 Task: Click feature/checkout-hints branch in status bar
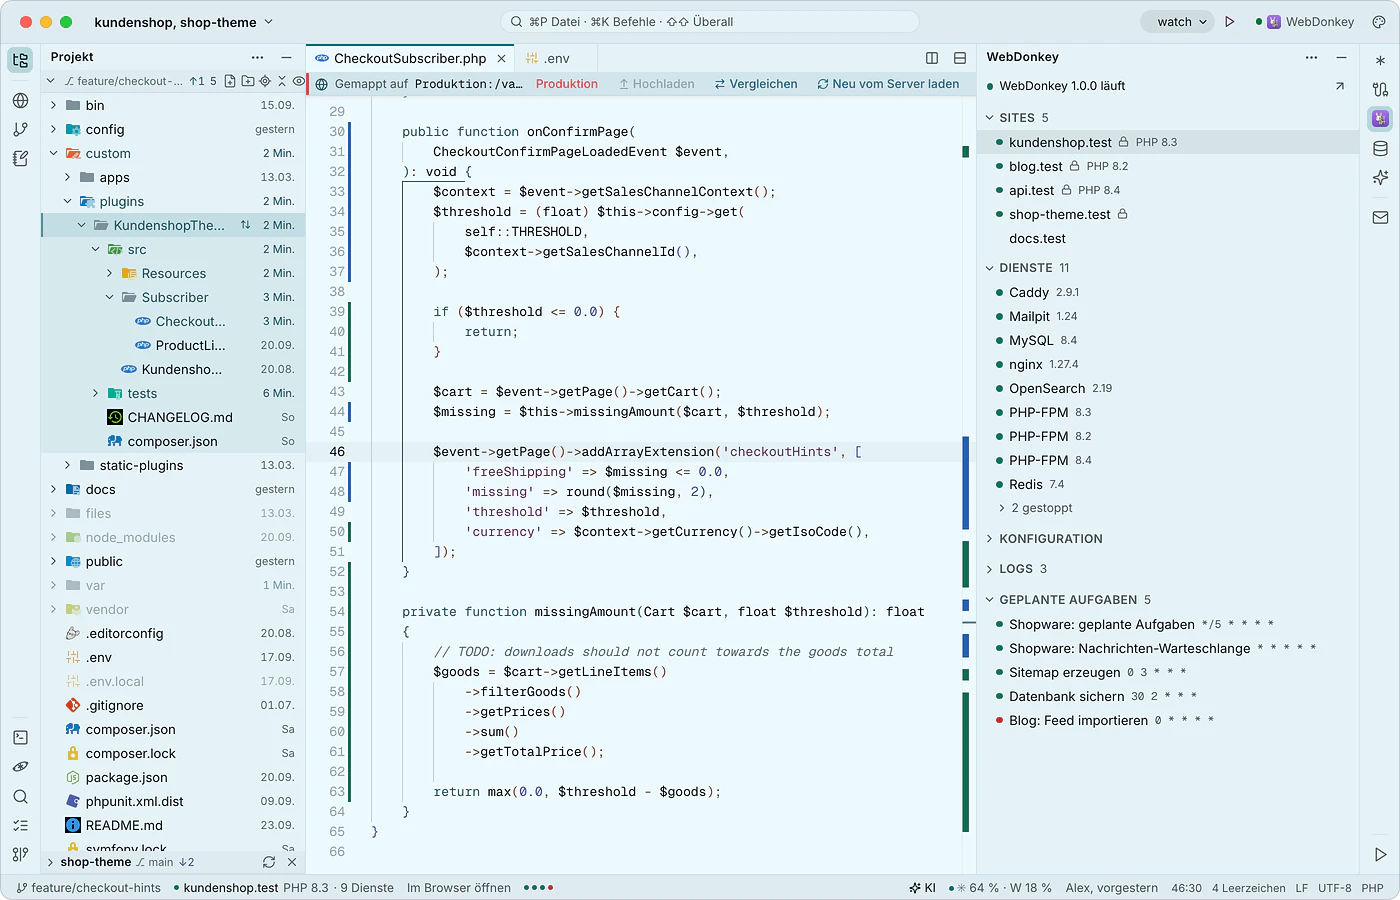coord(88,888)
